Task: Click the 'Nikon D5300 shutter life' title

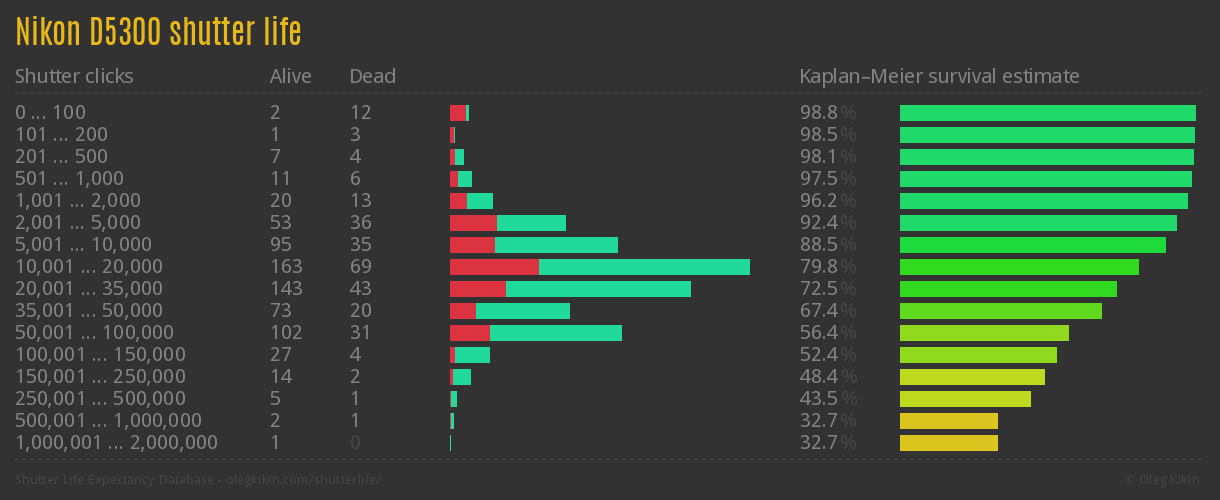Action: point(158,32)
